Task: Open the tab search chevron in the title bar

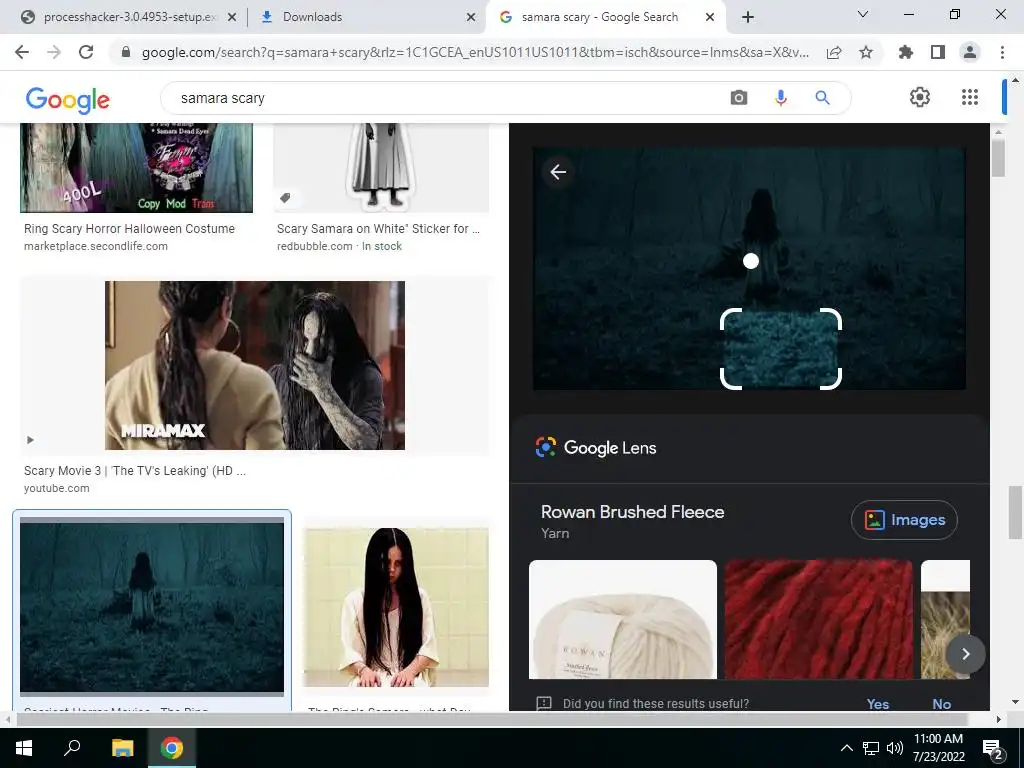Action: tap(863, 14)
